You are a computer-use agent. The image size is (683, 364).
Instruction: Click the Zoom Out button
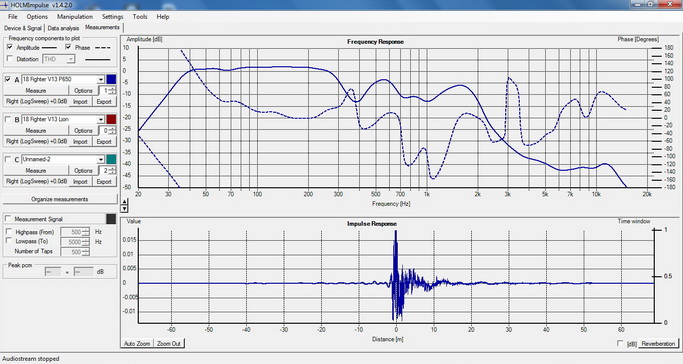pos(169,344)
